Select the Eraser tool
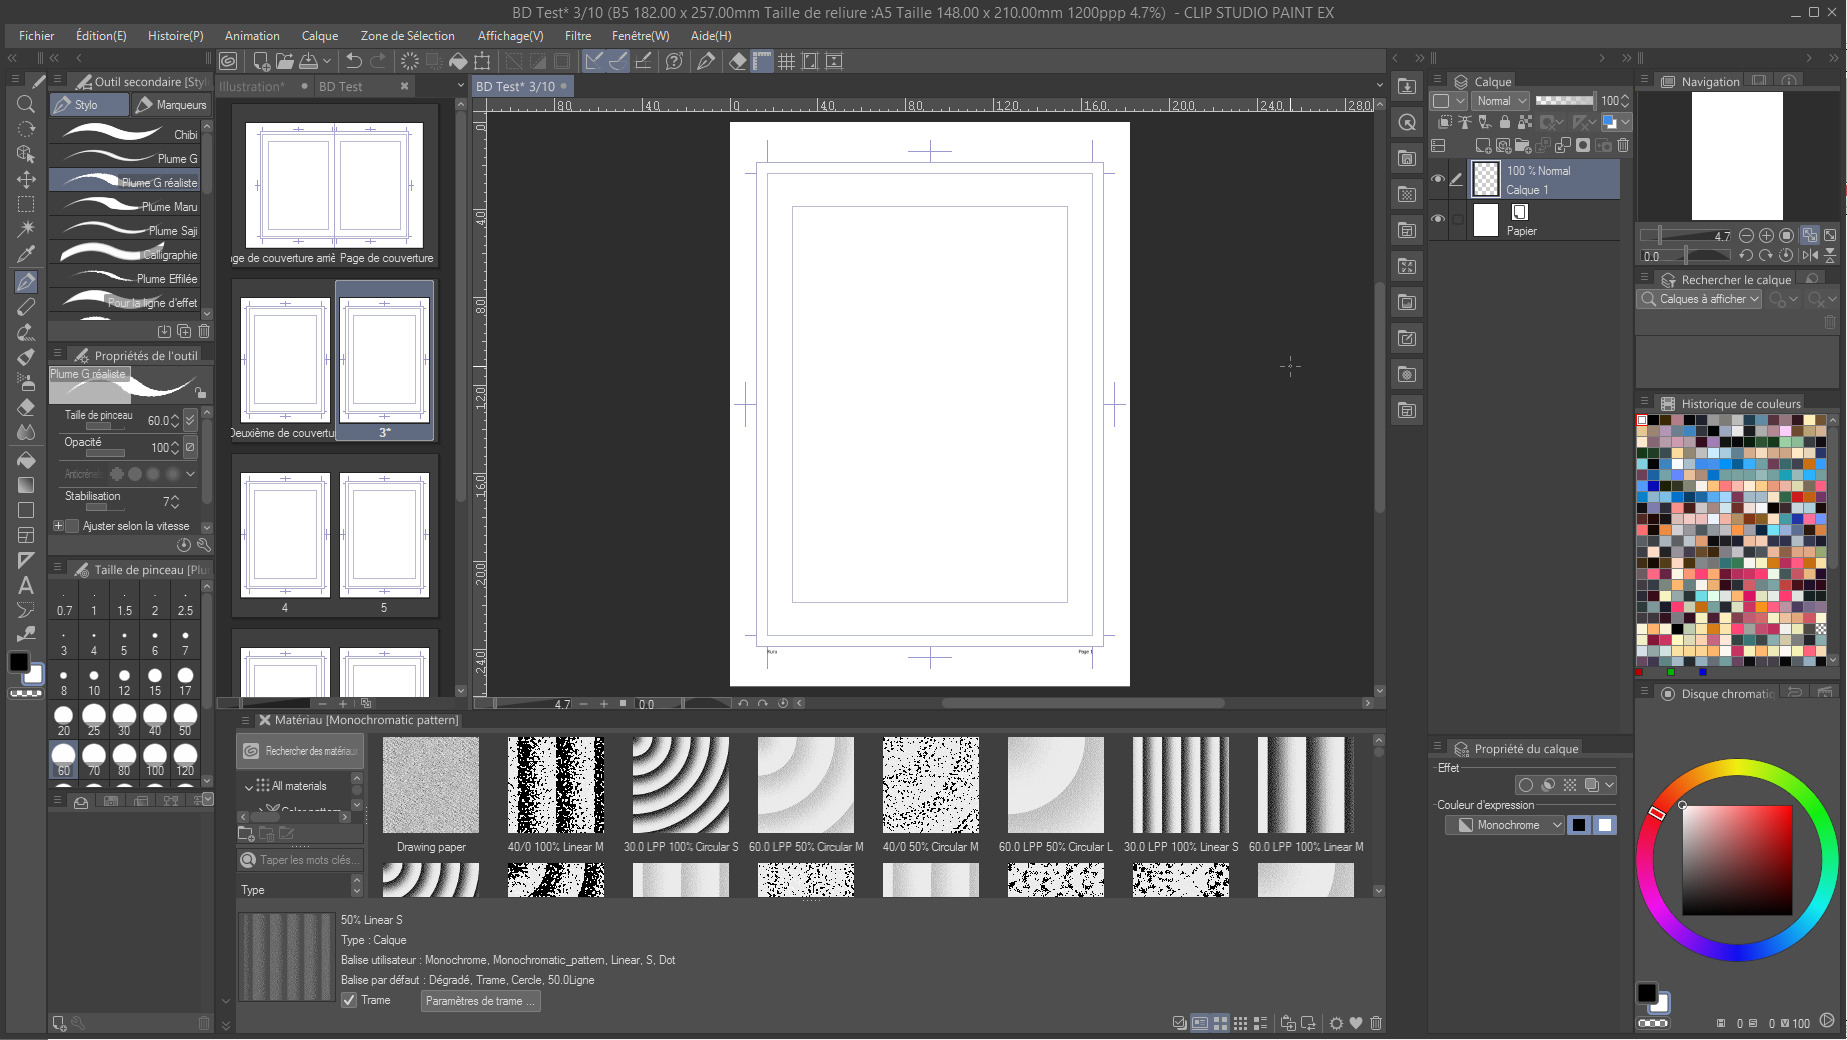The image size is (1847, 1040). 26,408
